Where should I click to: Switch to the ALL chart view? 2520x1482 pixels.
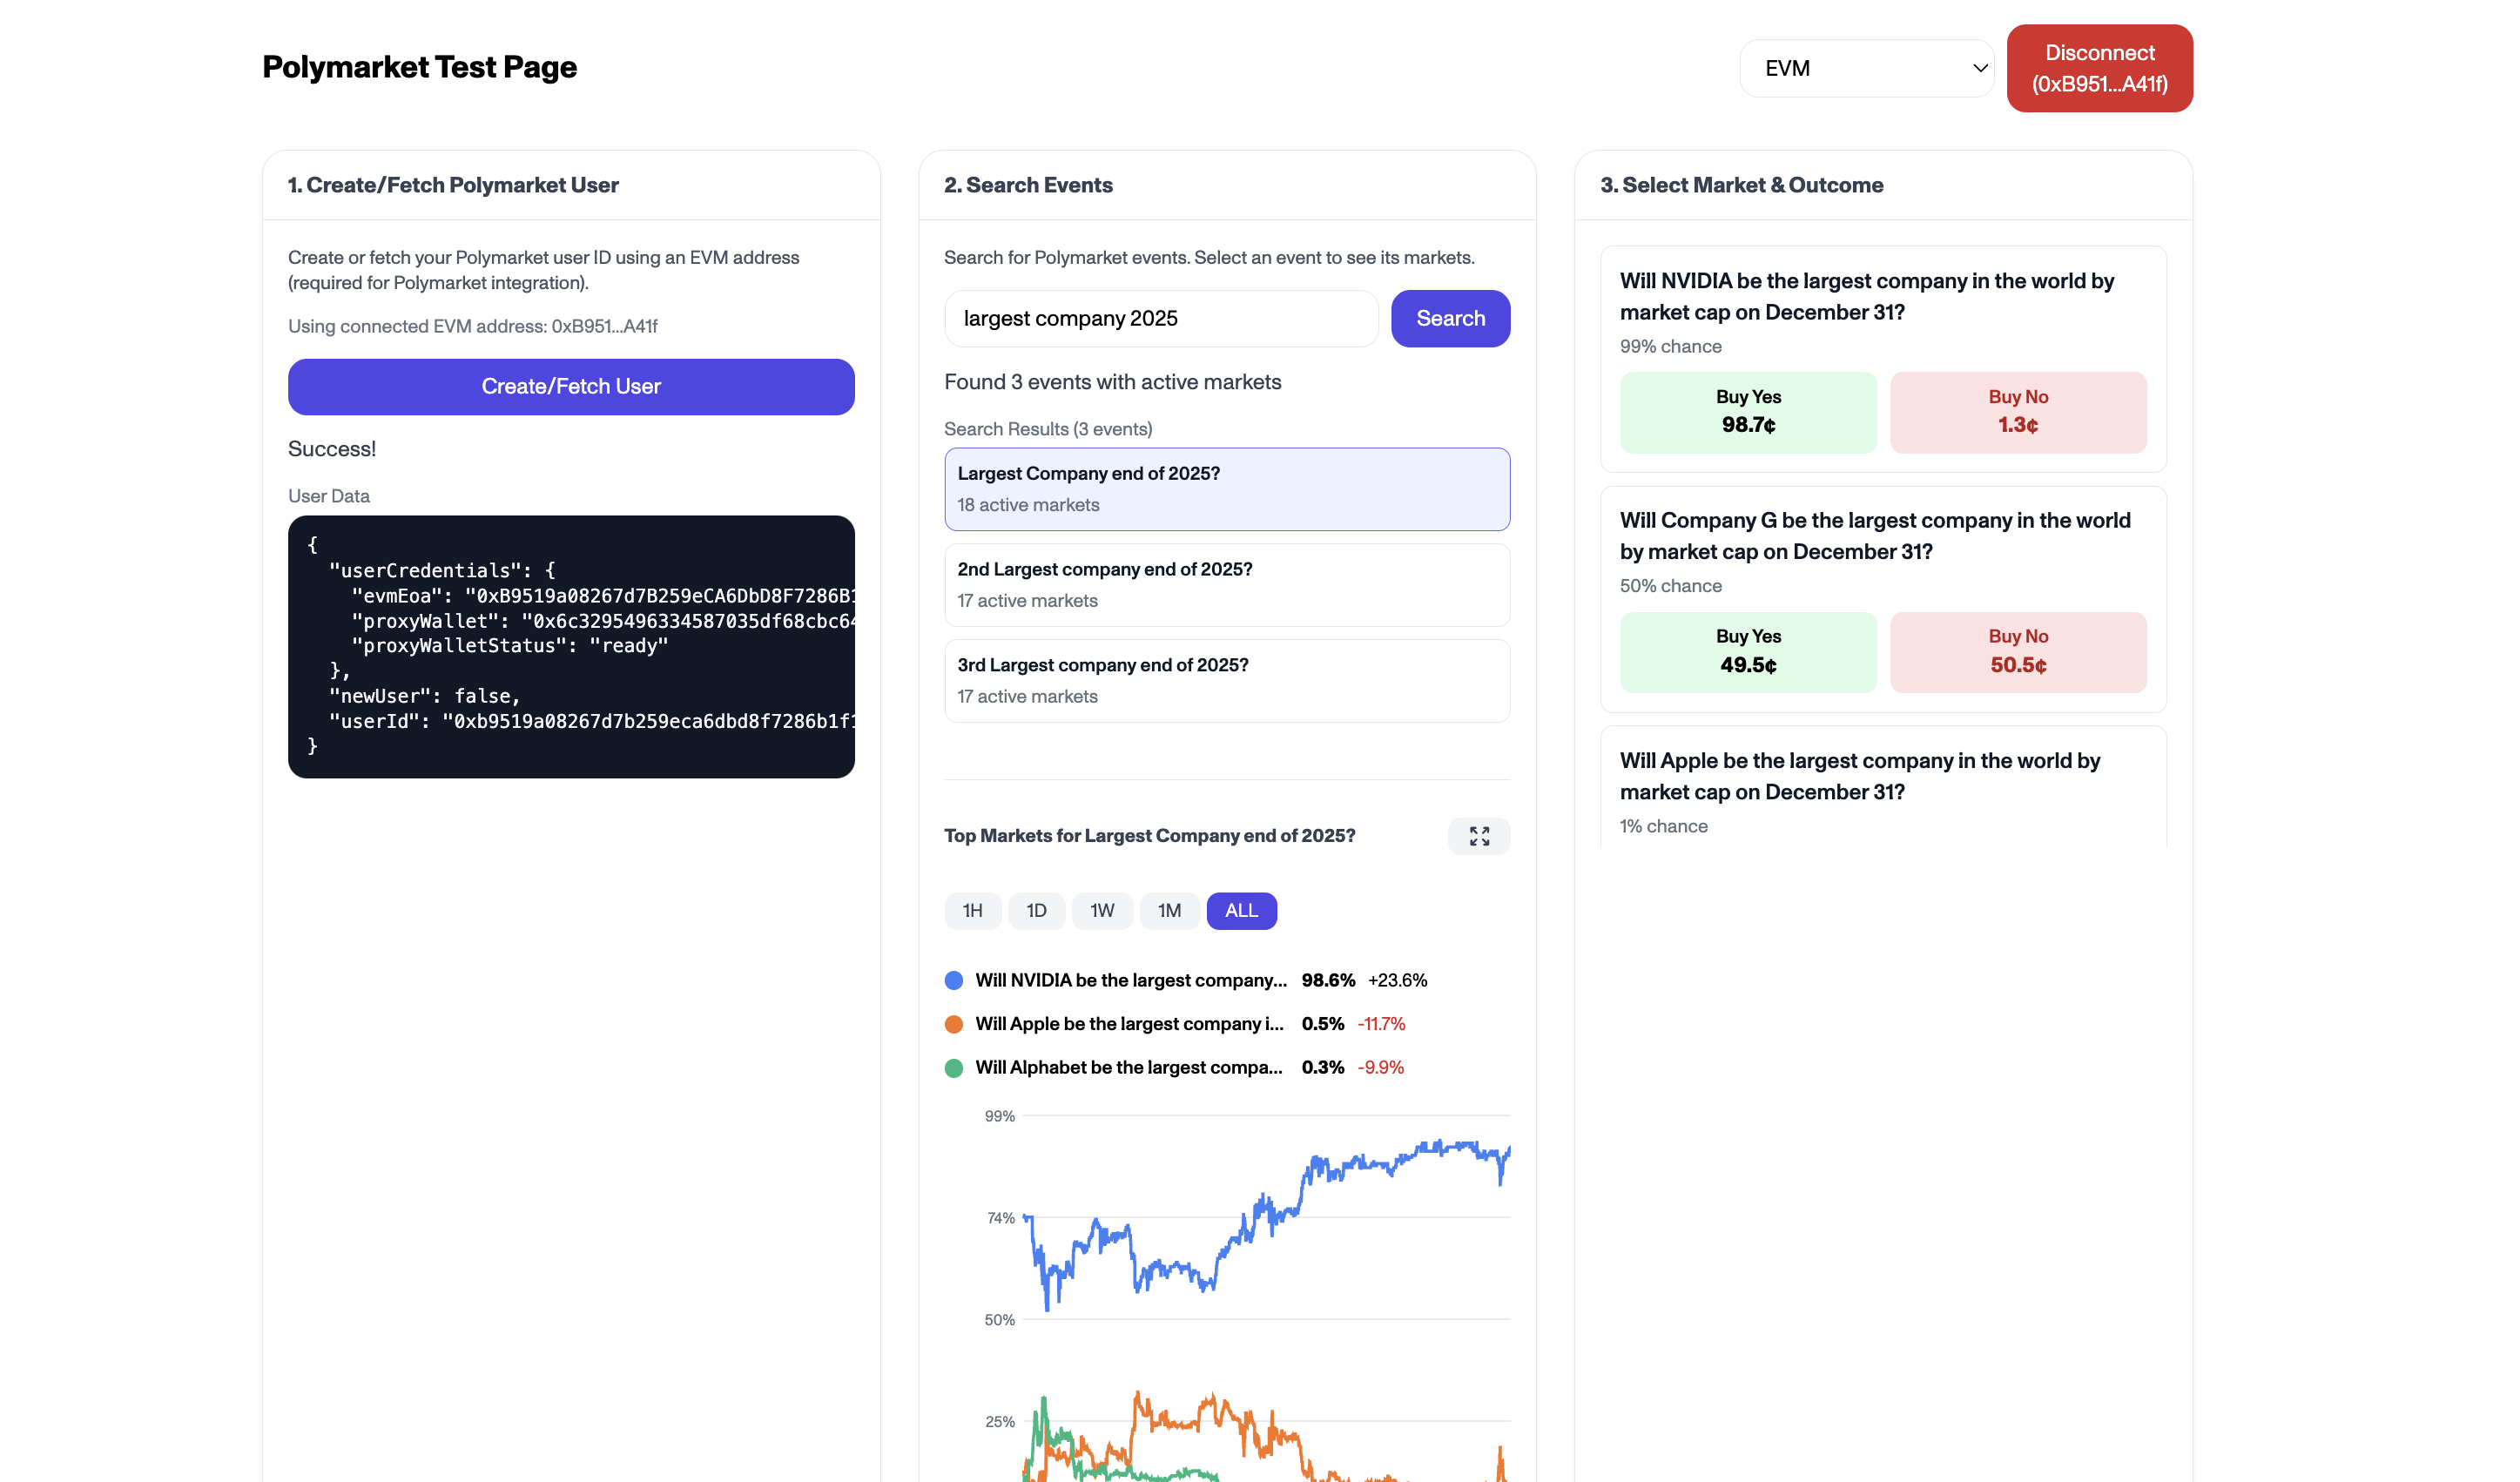coord(1241,910)
